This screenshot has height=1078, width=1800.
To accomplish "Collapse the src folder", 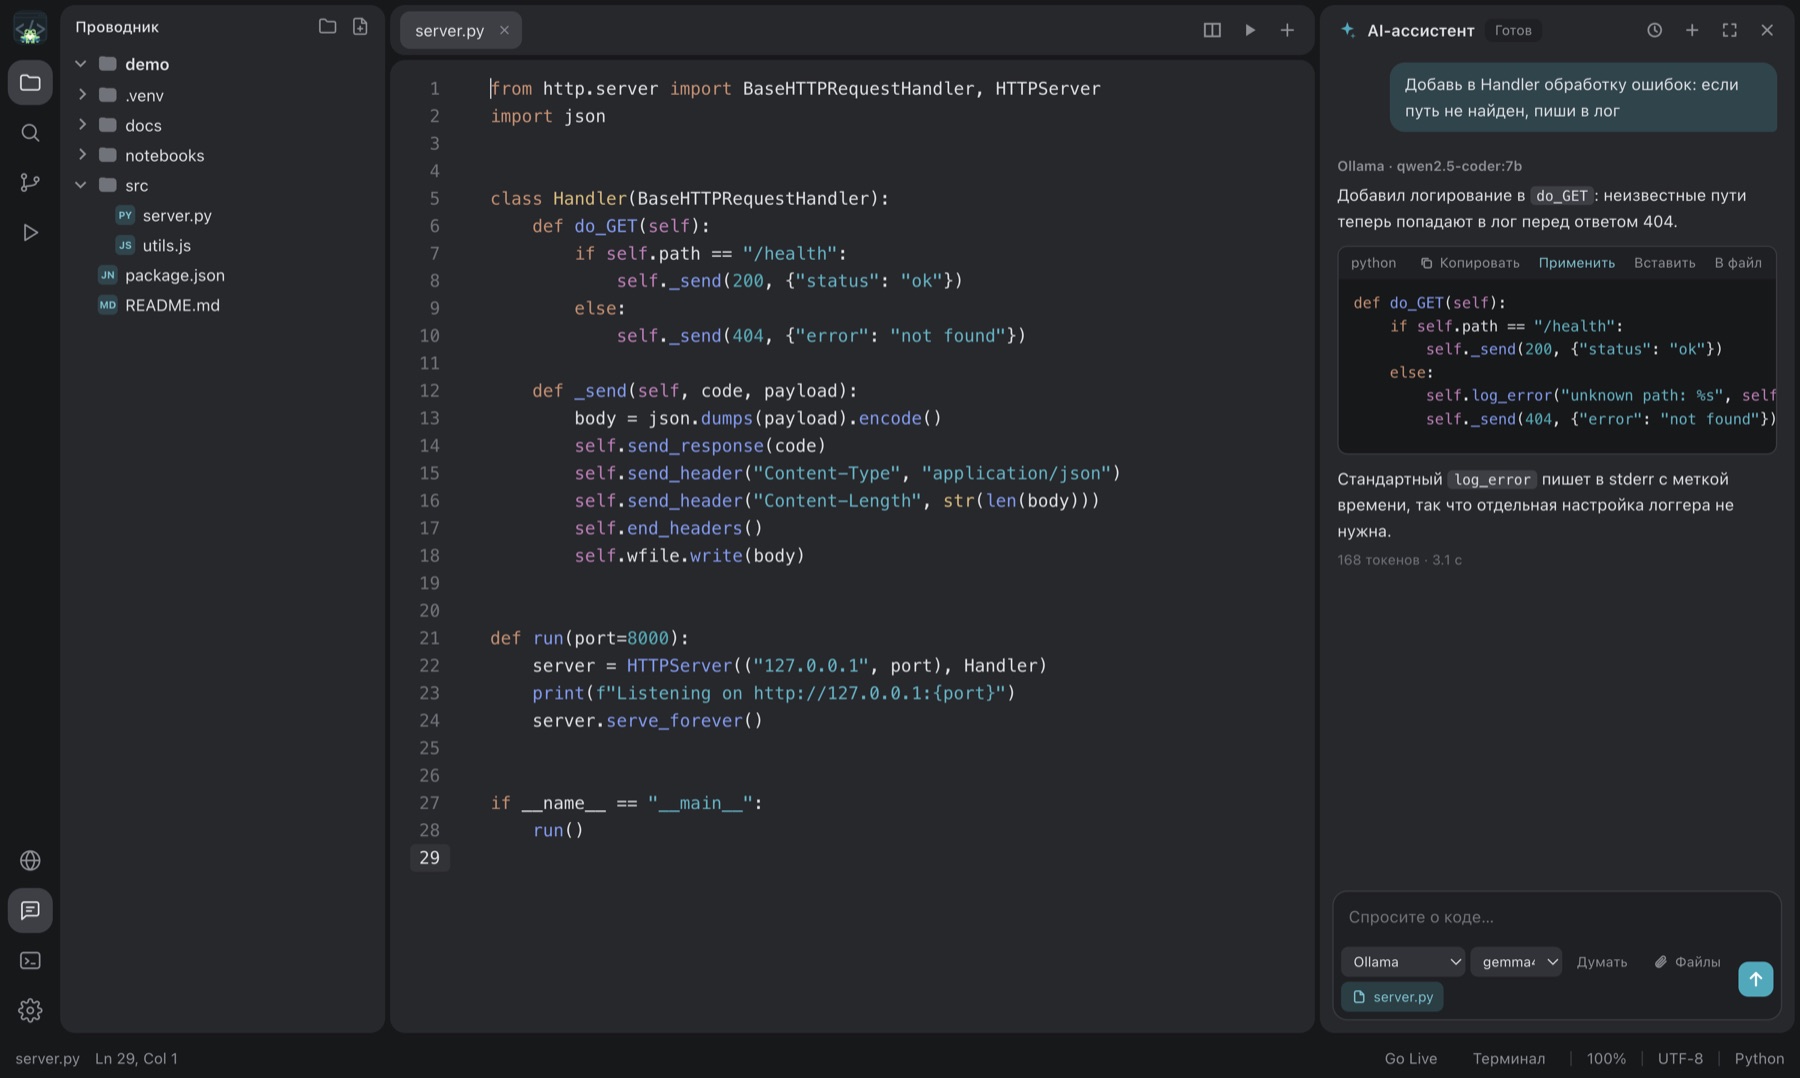I will (x=81, y=185).
